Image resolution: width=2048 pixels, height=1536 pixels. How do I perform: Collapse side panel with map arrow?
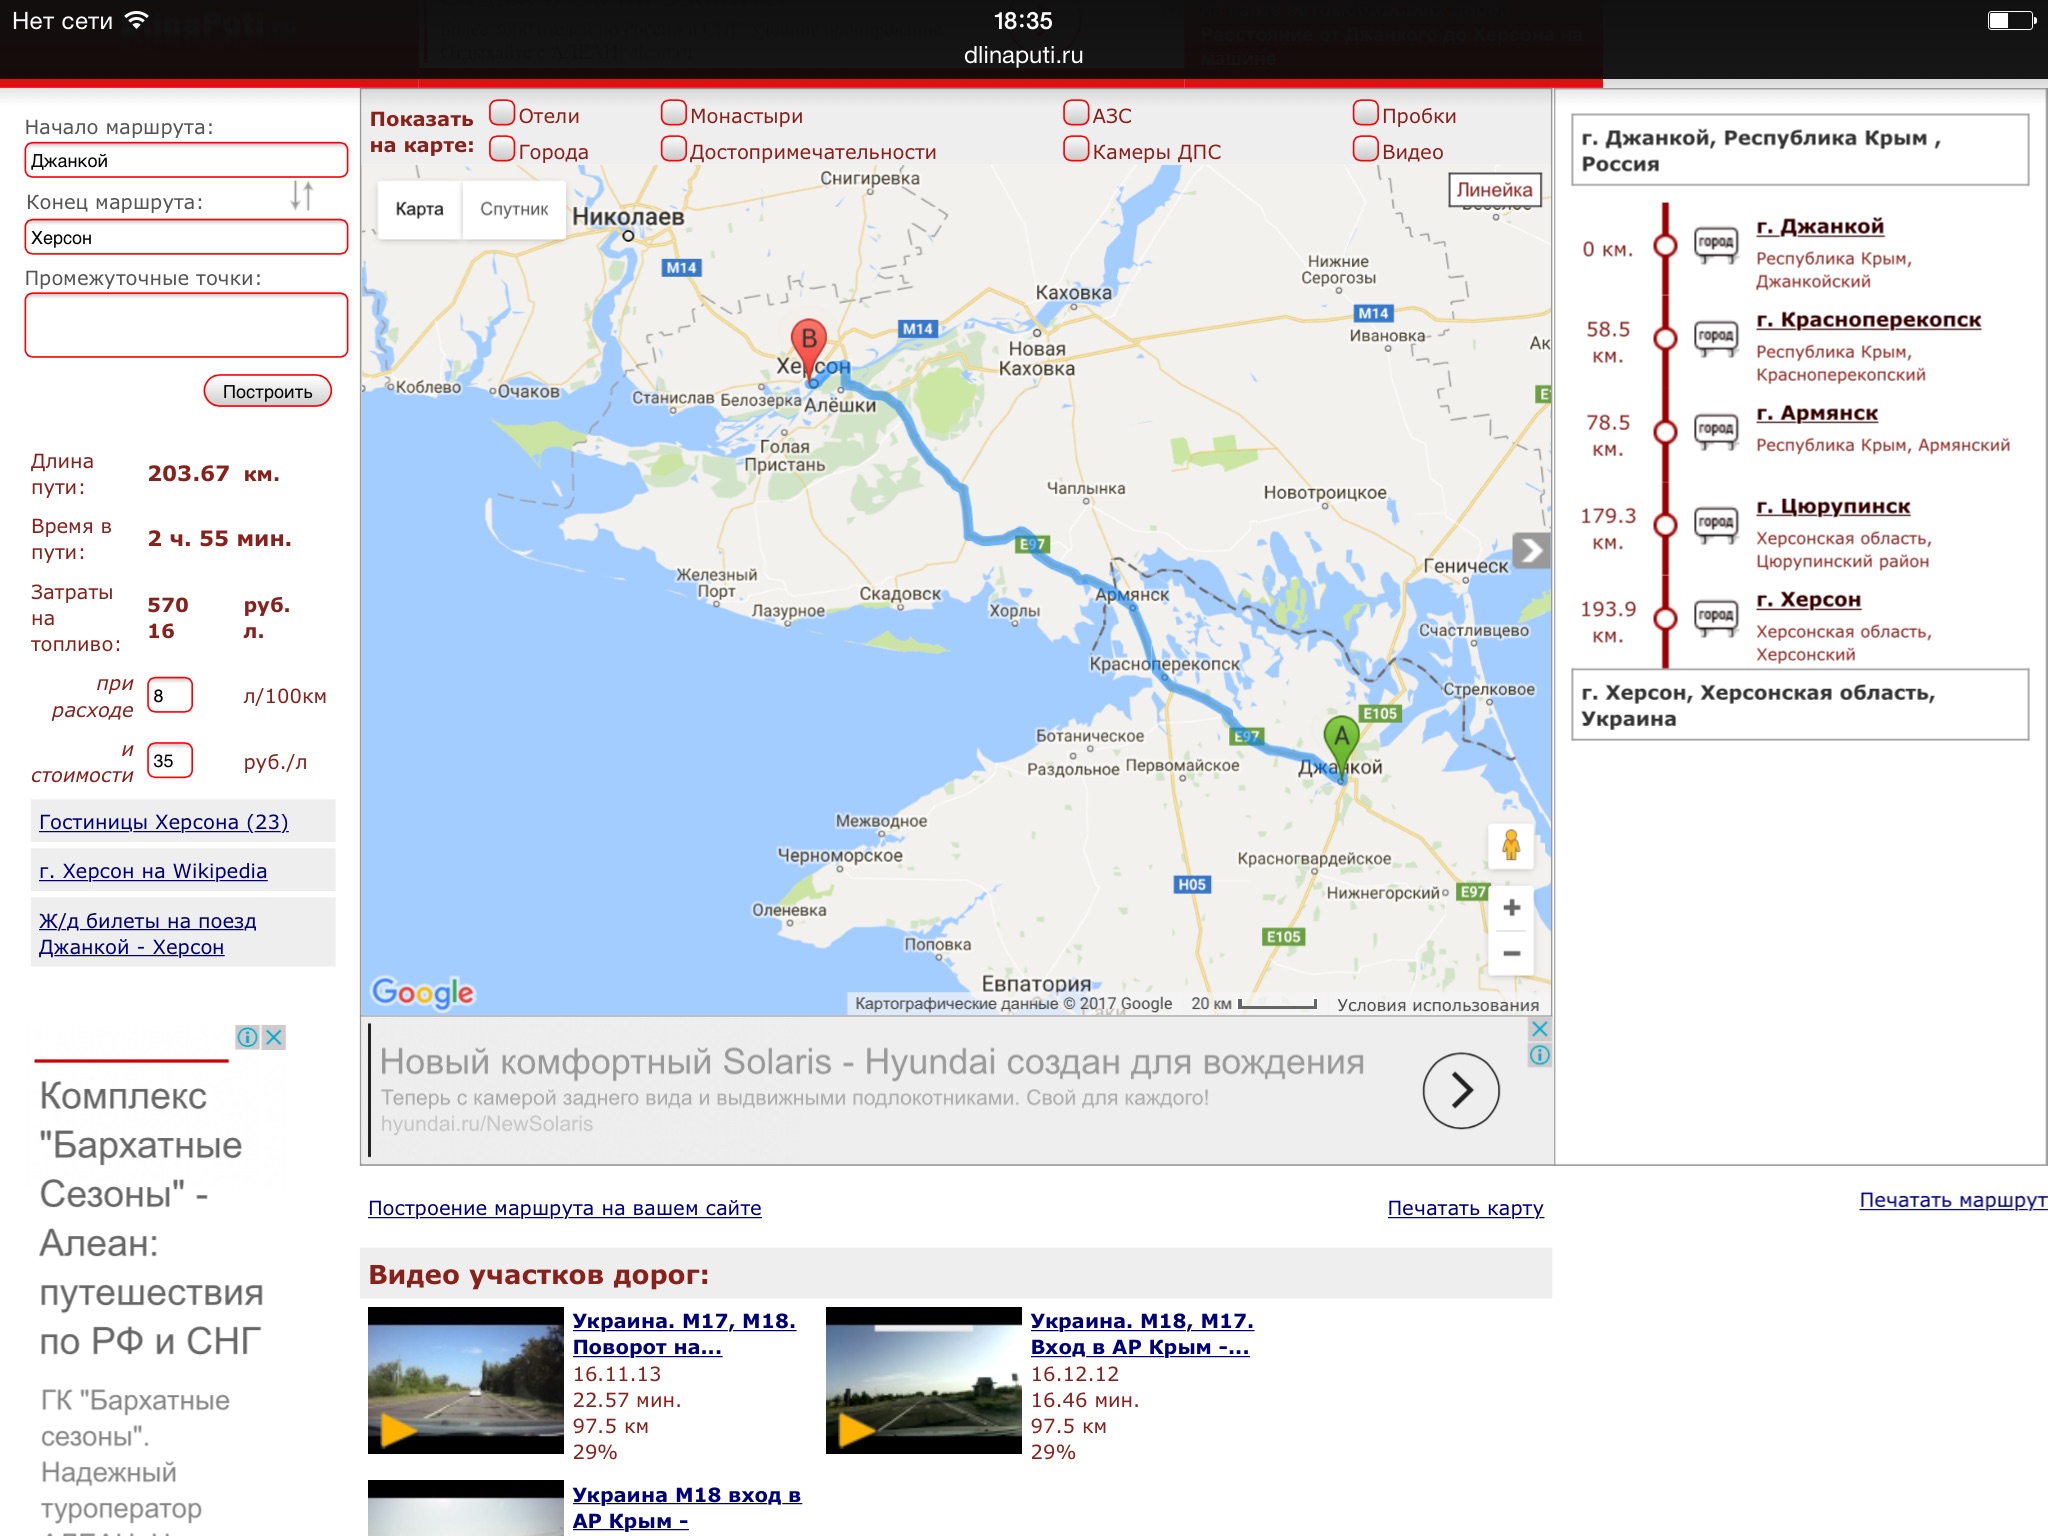tap(1531, 550)
